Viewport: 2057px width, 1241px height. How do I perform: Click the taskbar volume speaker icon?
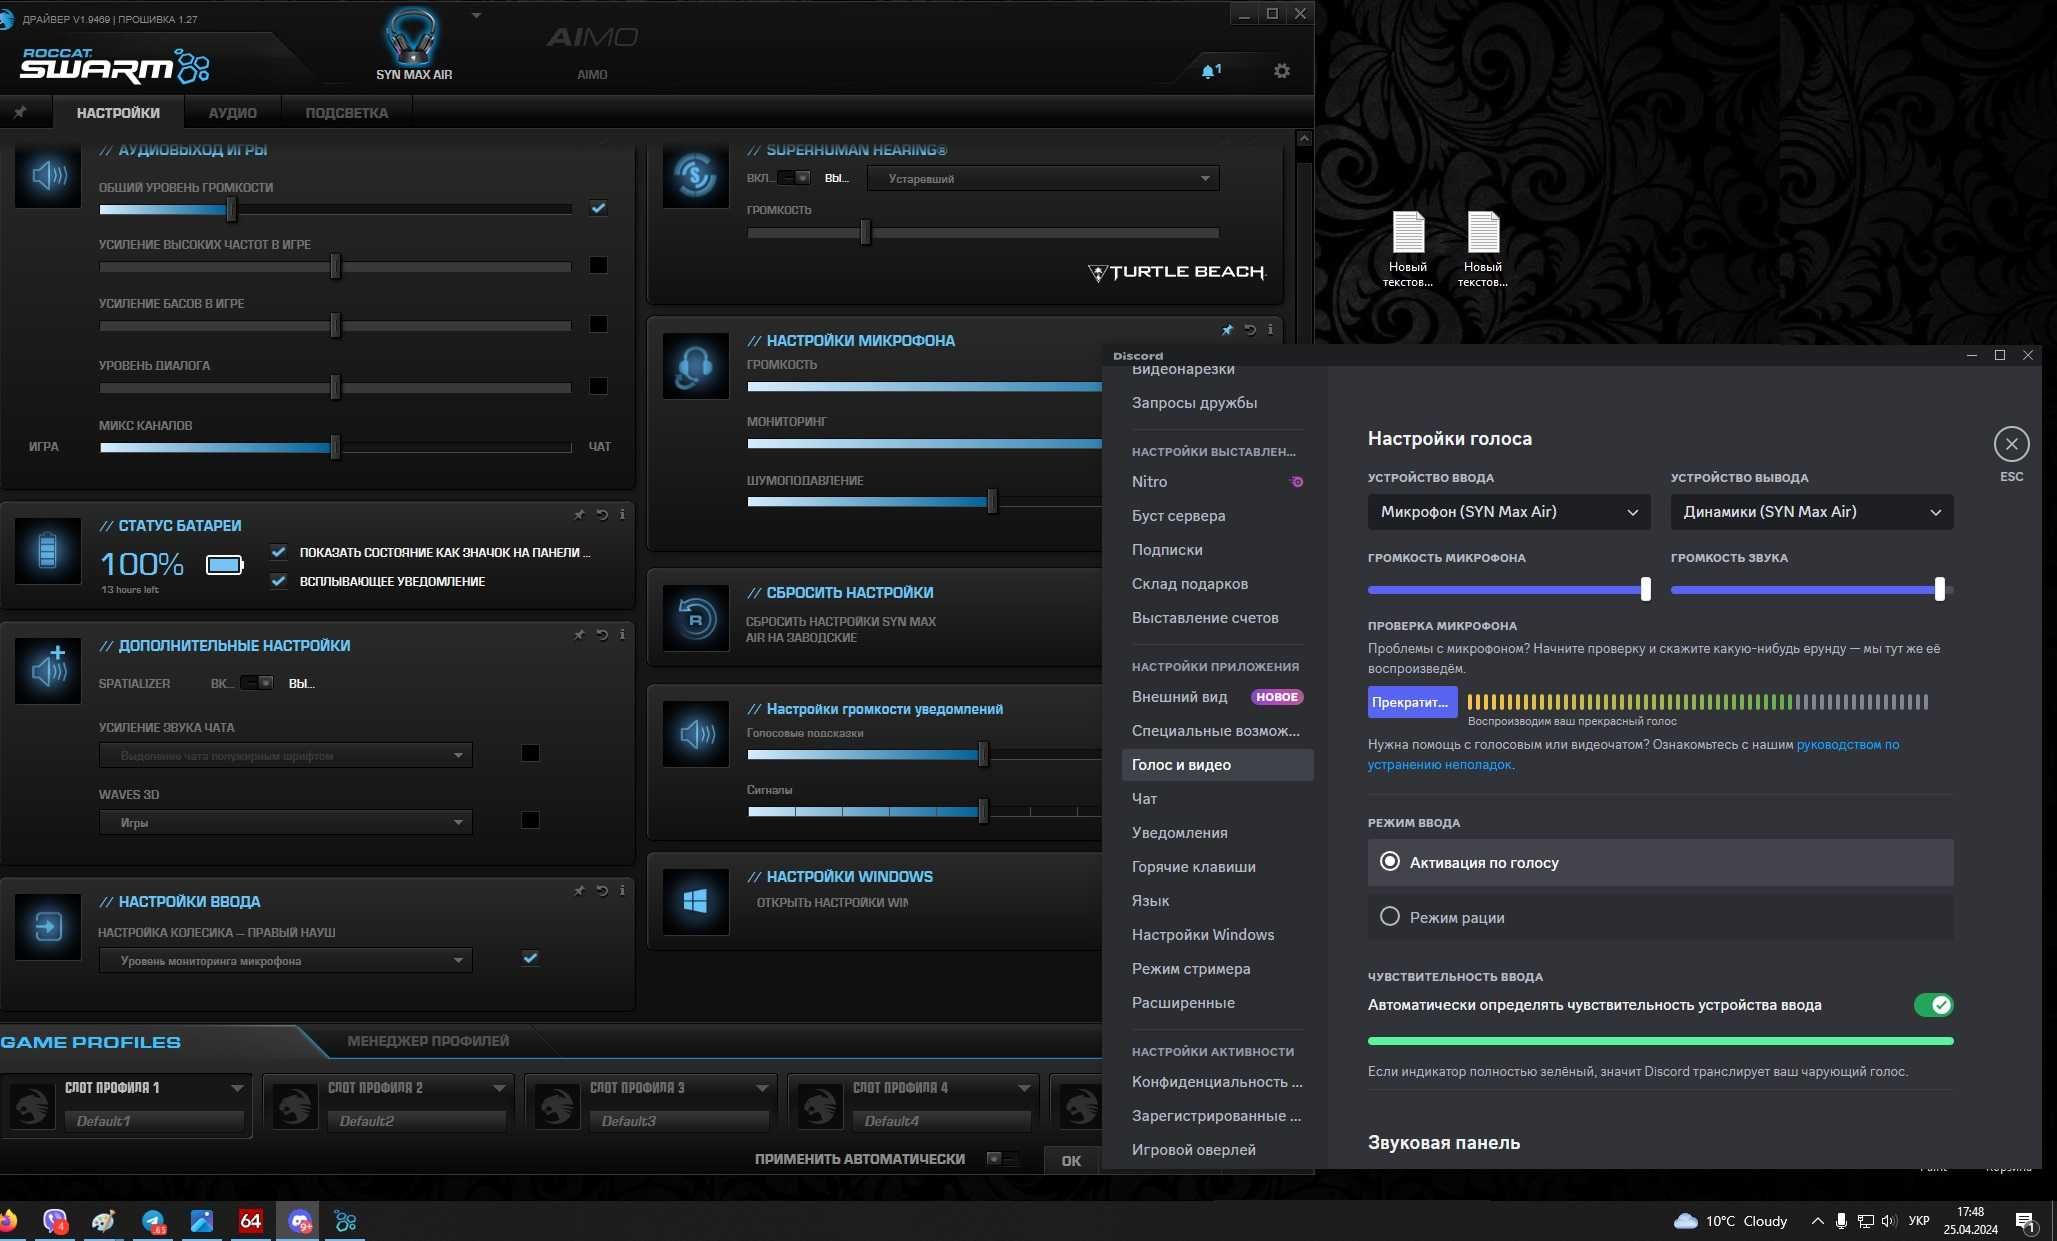coord(1888,1221)
